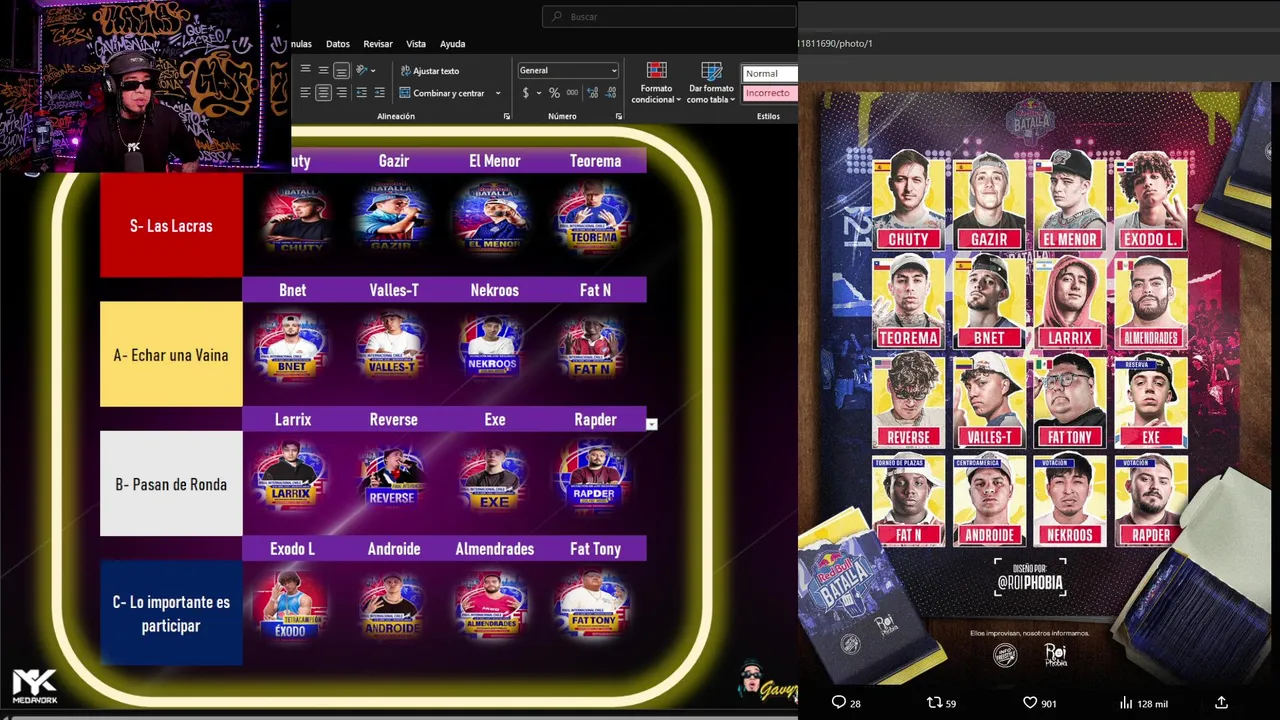The width and height of the screenshot is (1280, 720).
Task: Open the Datos ribbon tab
Action: (338, 44)
